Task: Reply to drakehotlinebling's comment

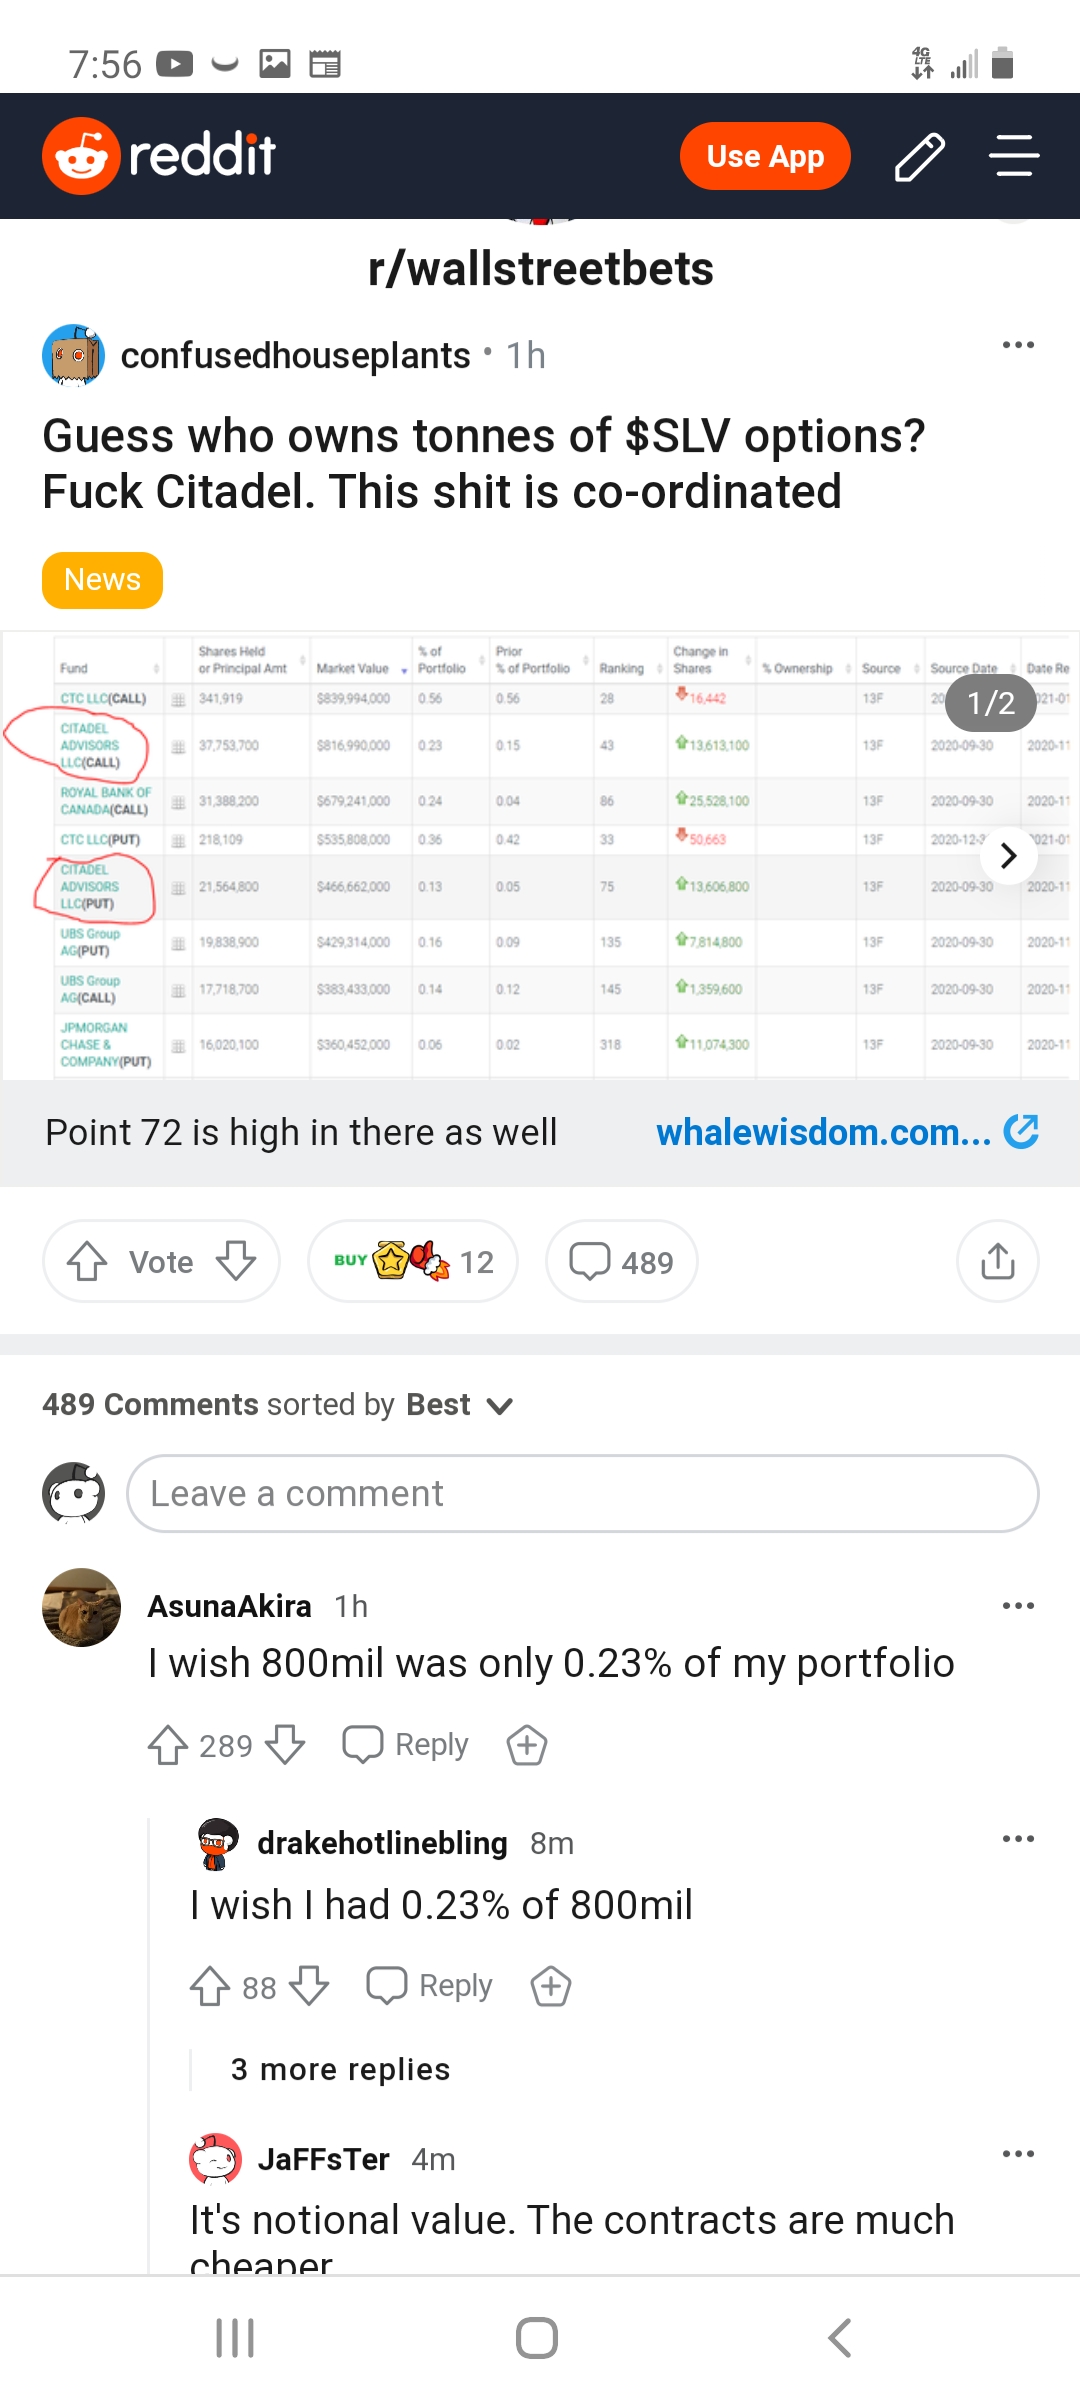Action: pos(431,1986)
